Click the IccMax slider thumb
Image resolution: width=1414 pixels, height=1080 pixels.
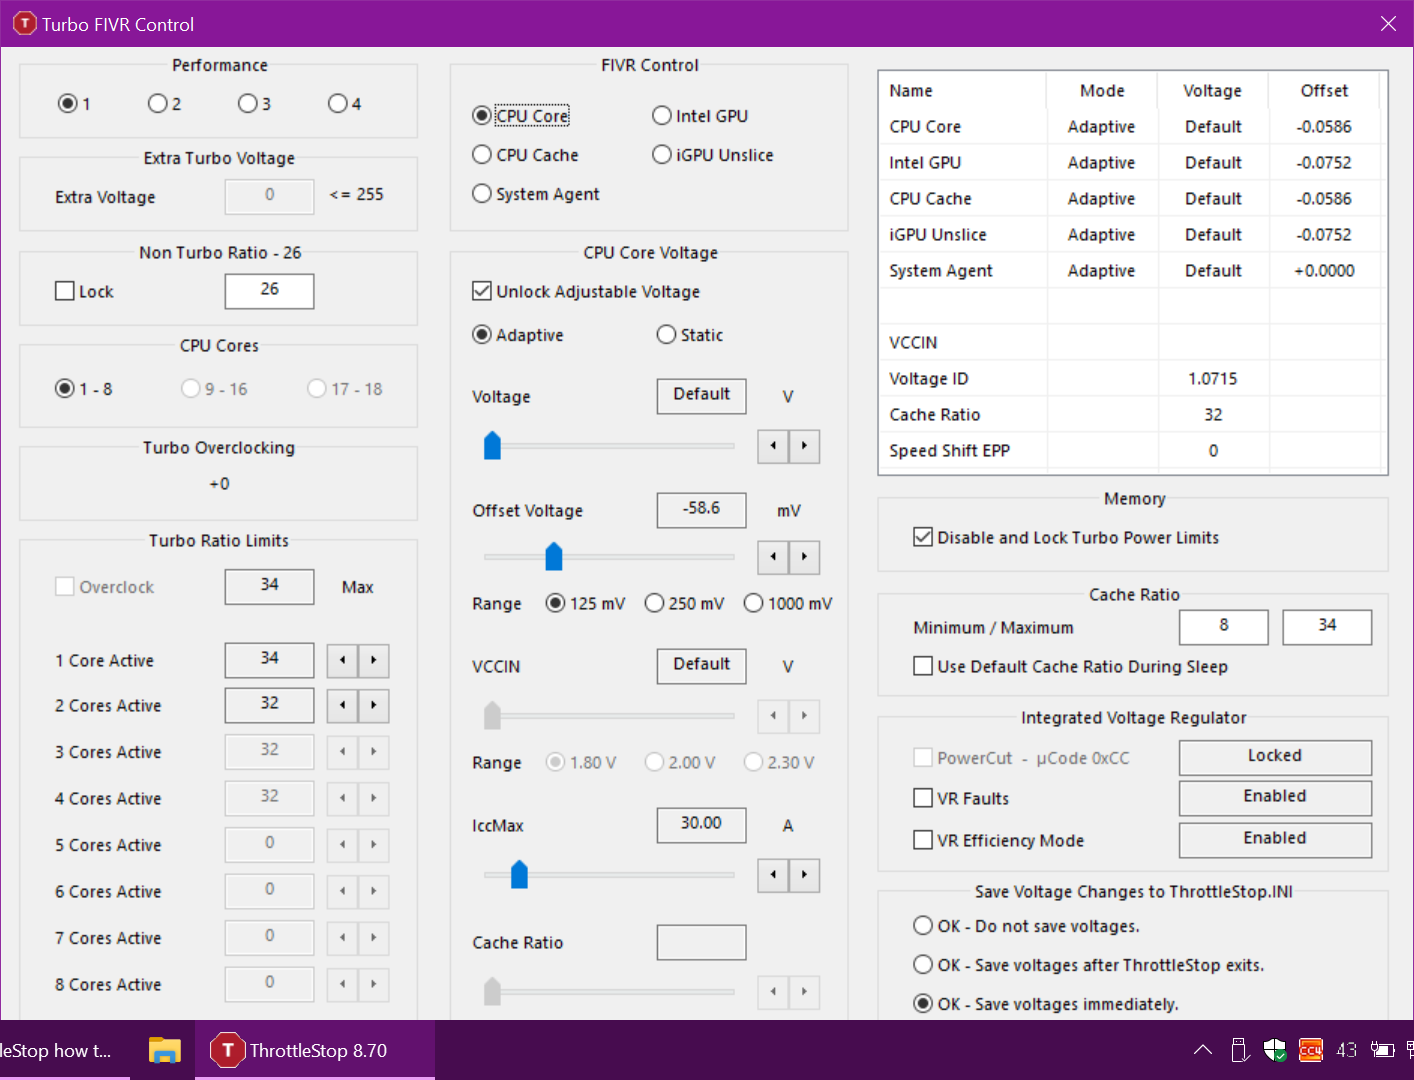tap(519, 874)
